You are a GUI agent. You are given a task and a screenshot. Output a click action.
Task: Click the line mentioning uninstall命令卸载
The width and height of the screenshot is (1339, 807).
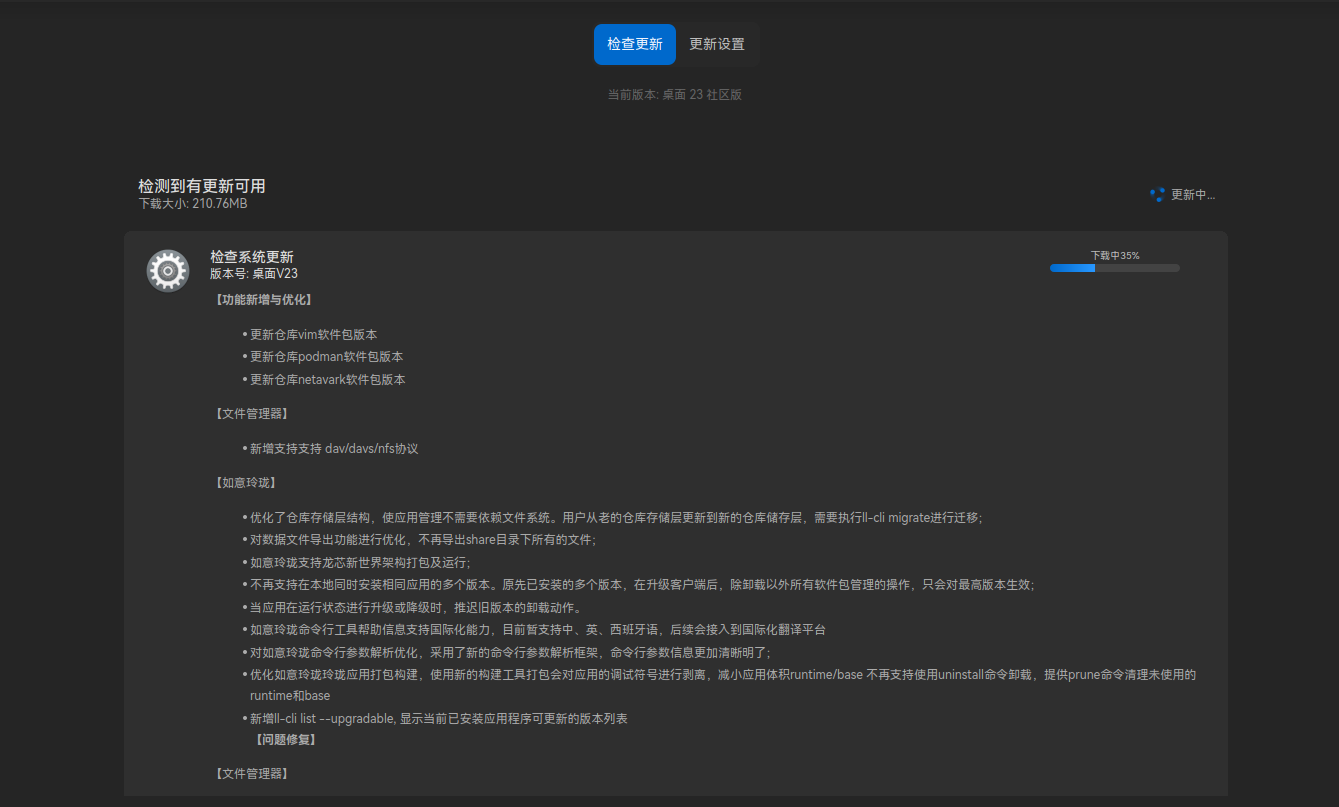click(723, 685)
